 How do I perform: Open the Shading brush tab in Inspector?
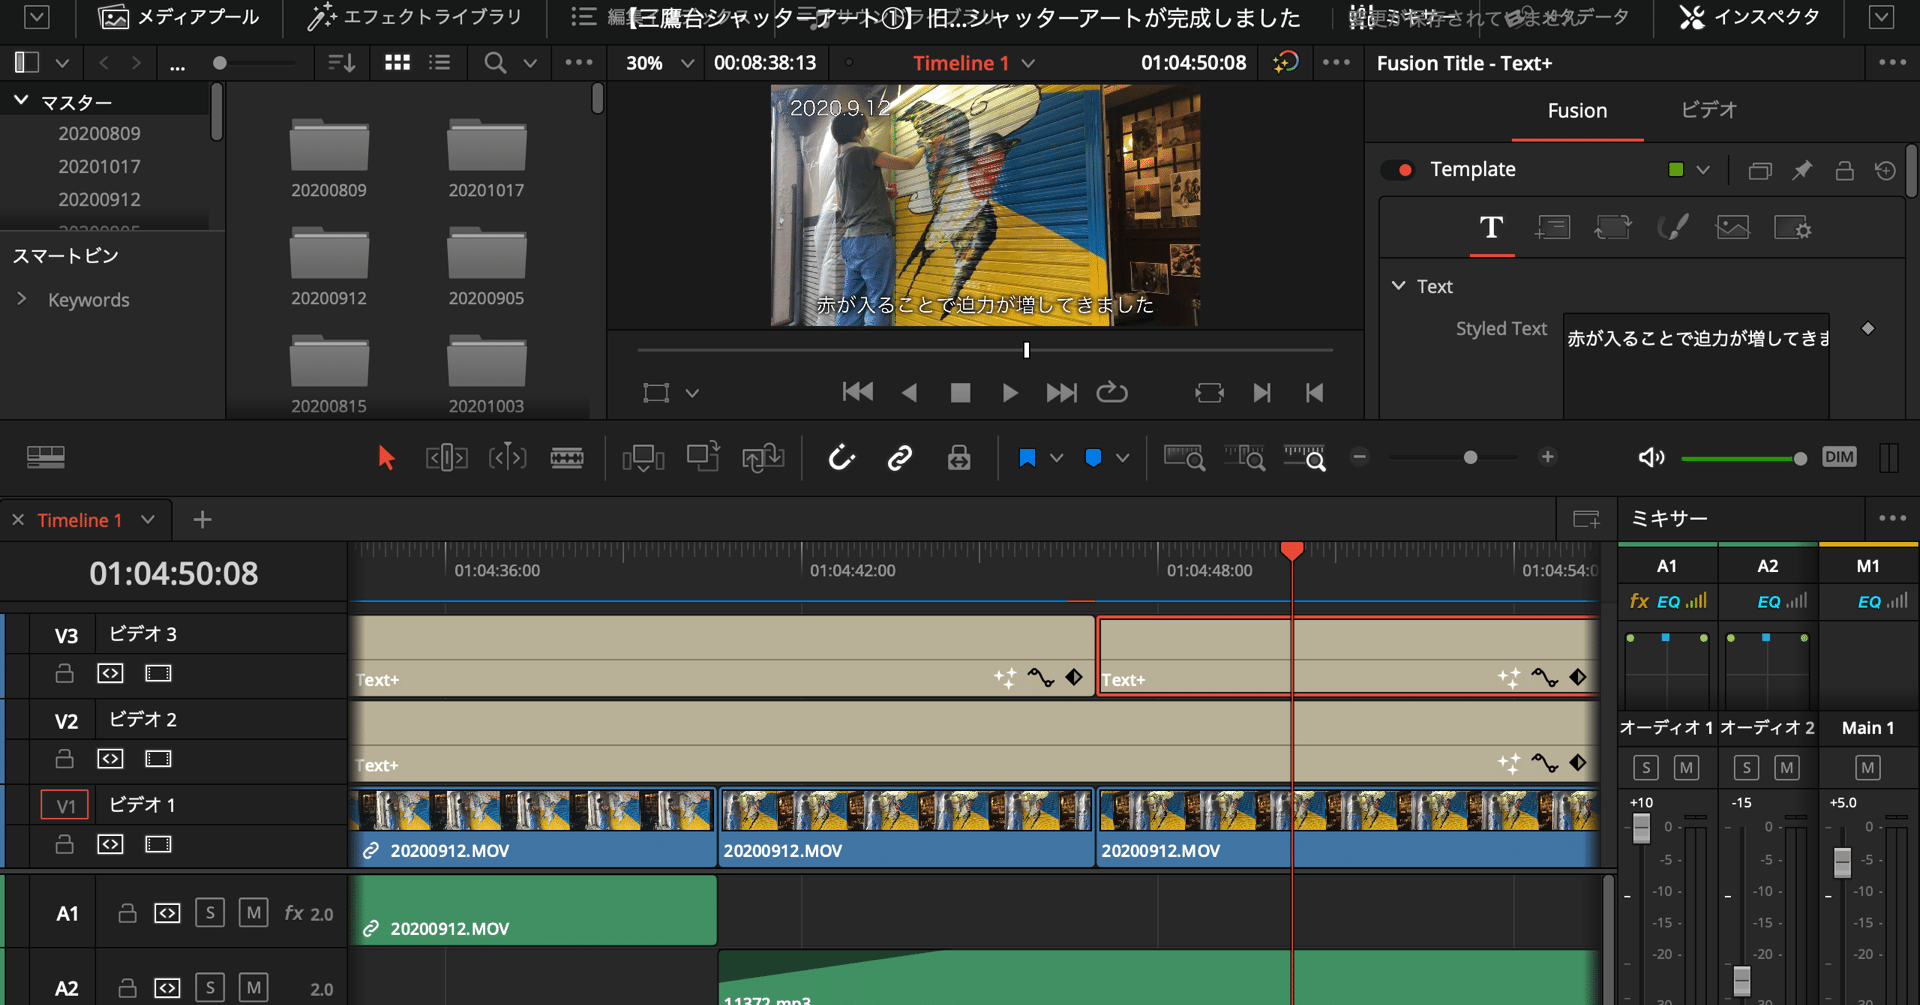point(1673,228)
